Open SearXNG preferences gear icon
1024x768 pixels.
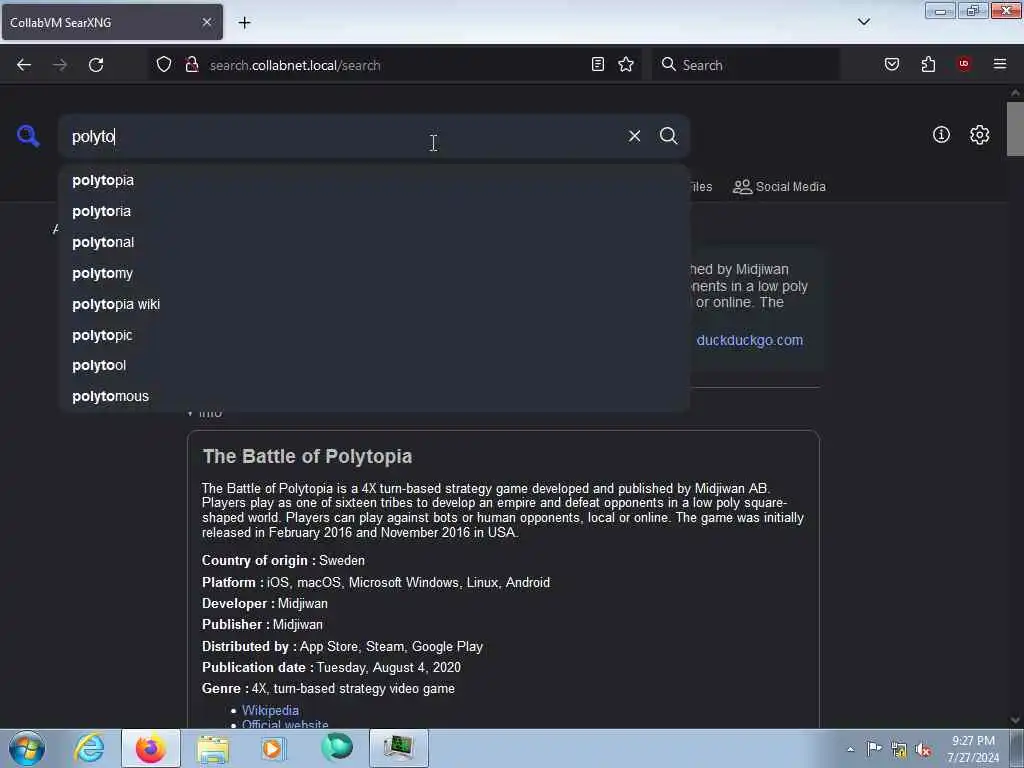[x=979, y=135]
